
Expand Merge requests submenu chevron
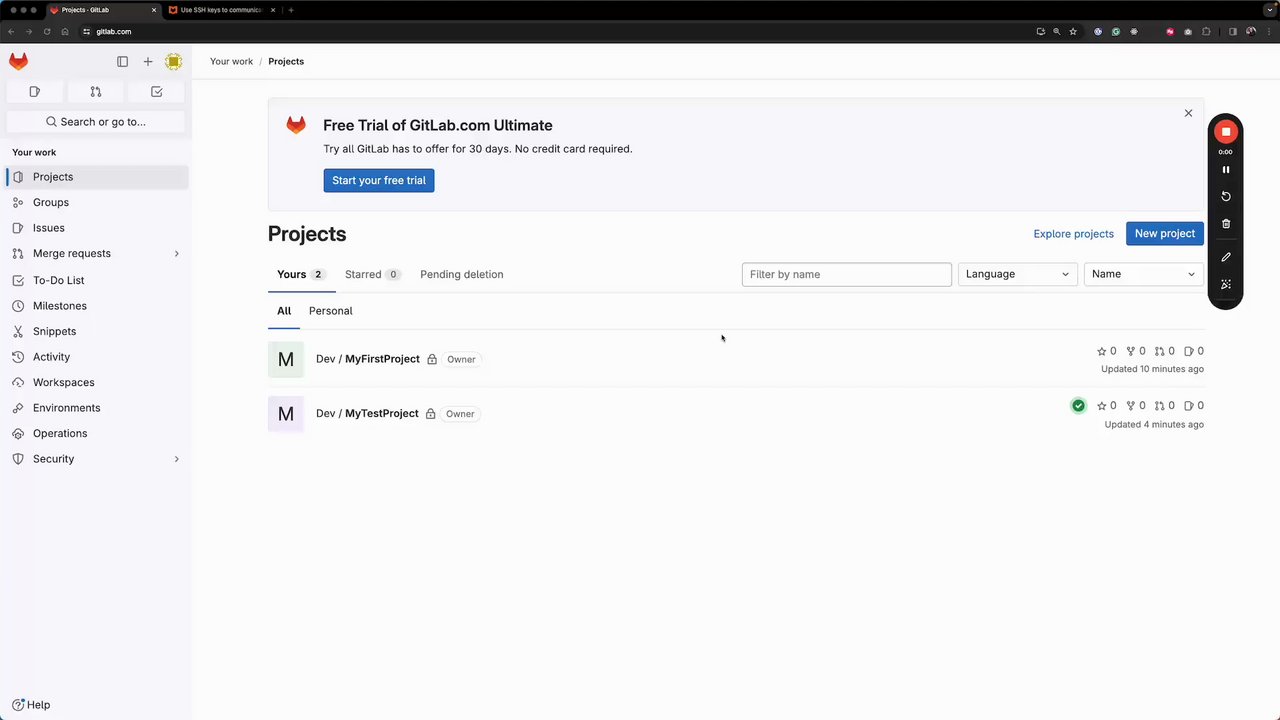point(177,254)
